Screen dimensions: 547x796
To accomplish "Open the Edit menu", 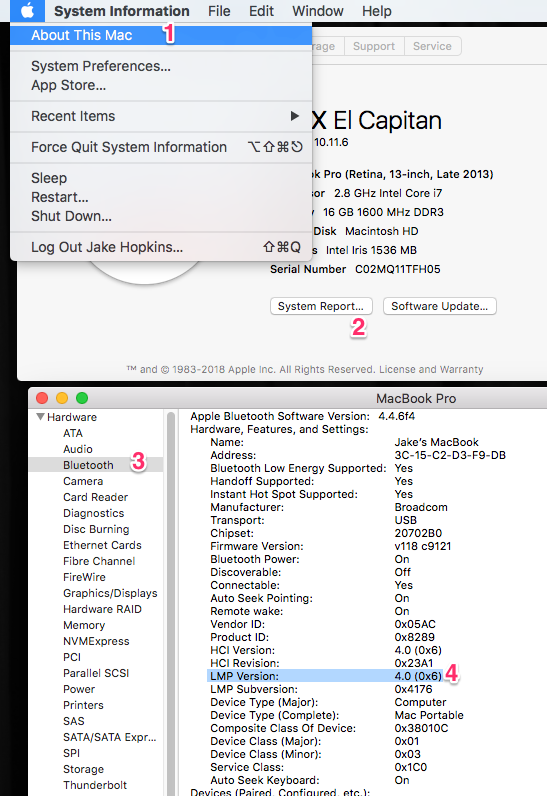I will point(261,11).
